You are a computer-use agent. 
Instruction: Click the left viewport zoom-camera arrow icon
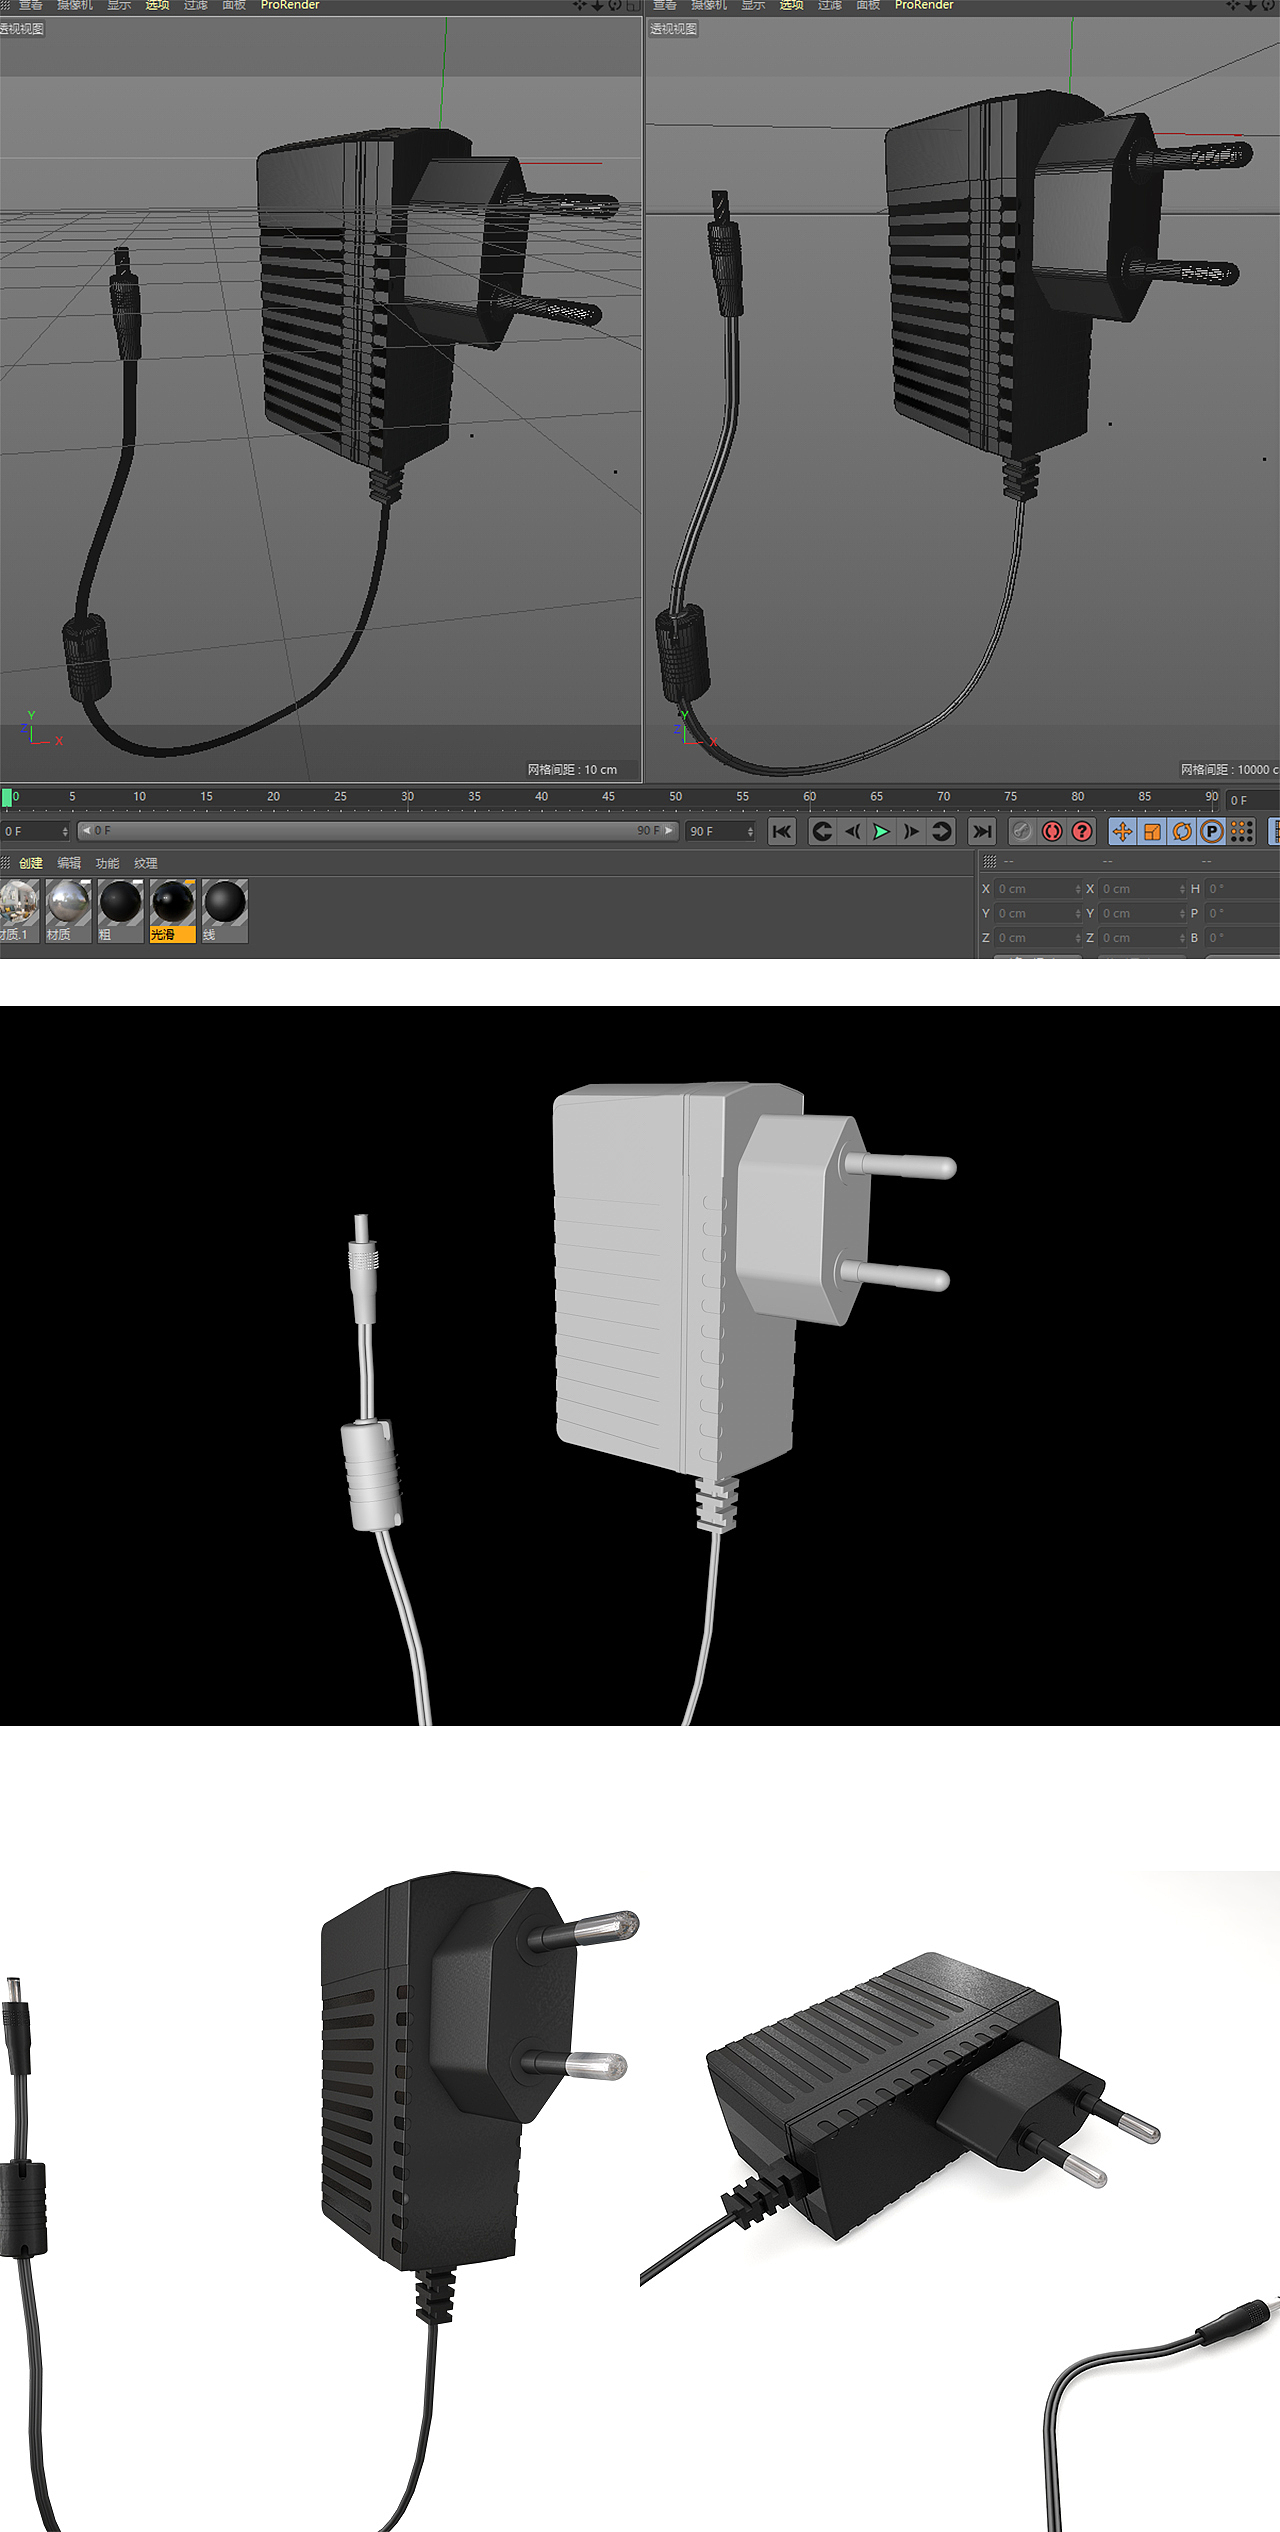pos(598,5)
